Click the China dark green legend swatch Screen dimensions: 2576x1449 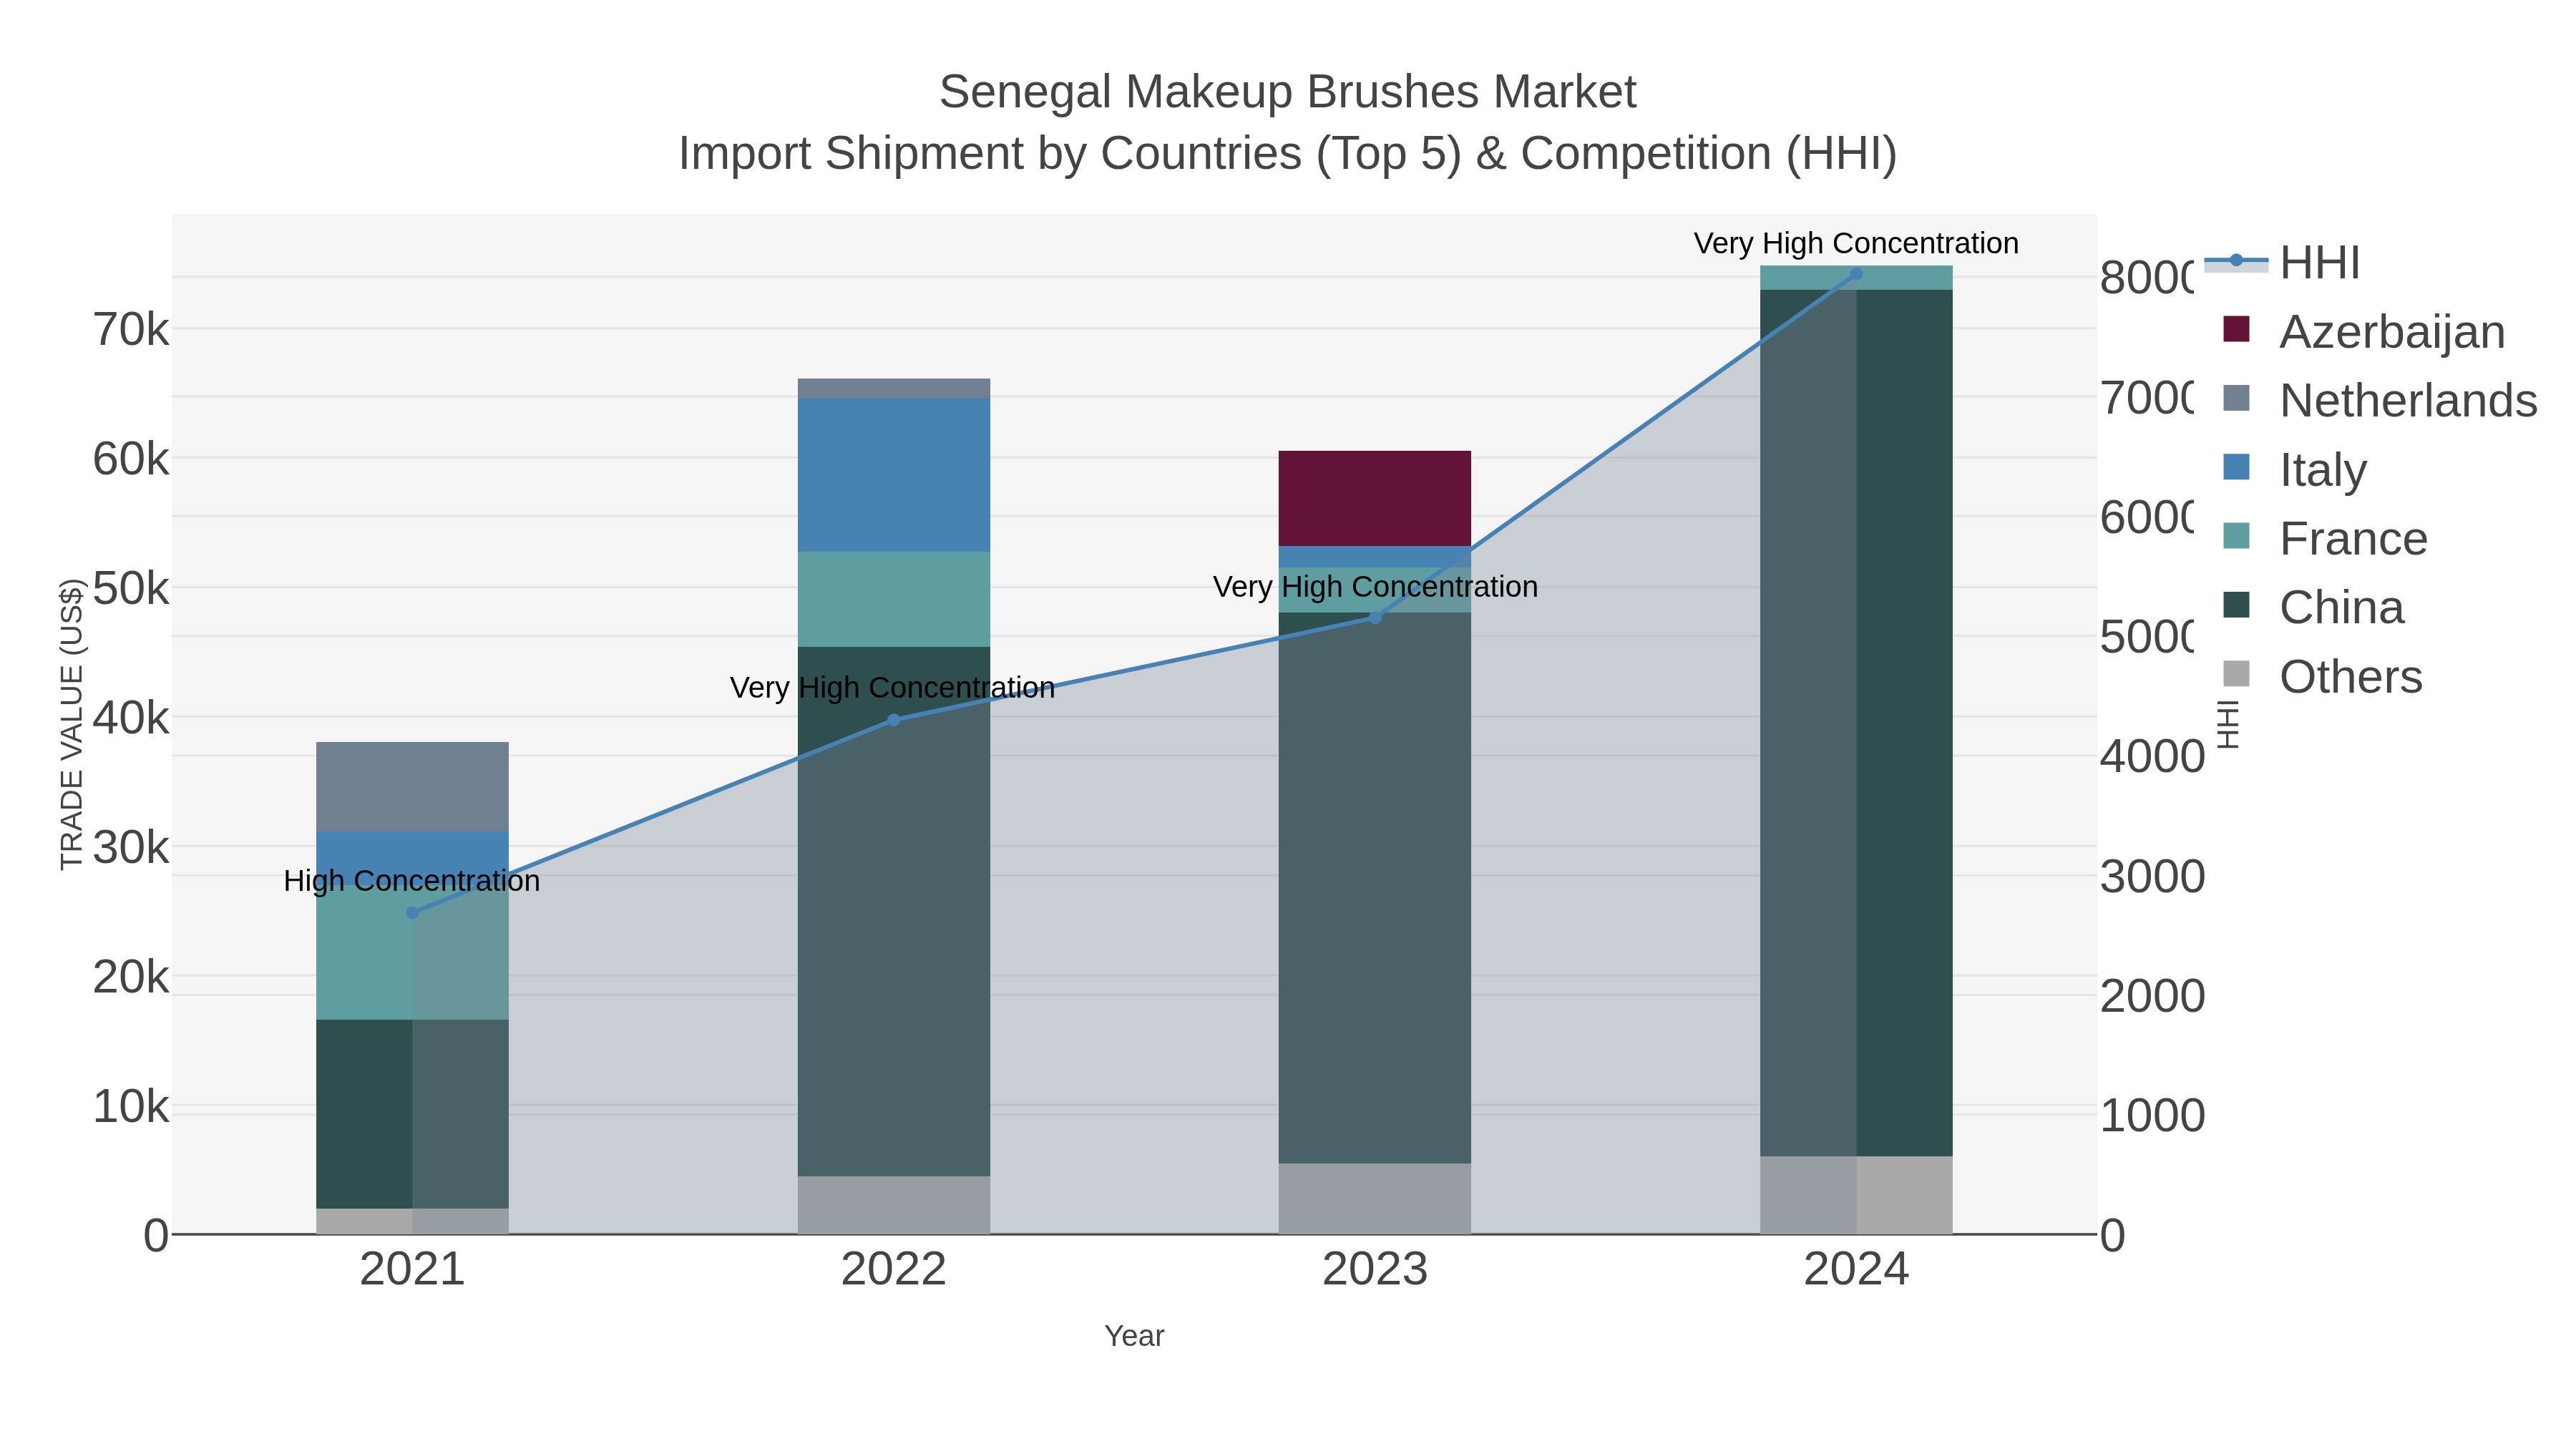[2236, 604]
